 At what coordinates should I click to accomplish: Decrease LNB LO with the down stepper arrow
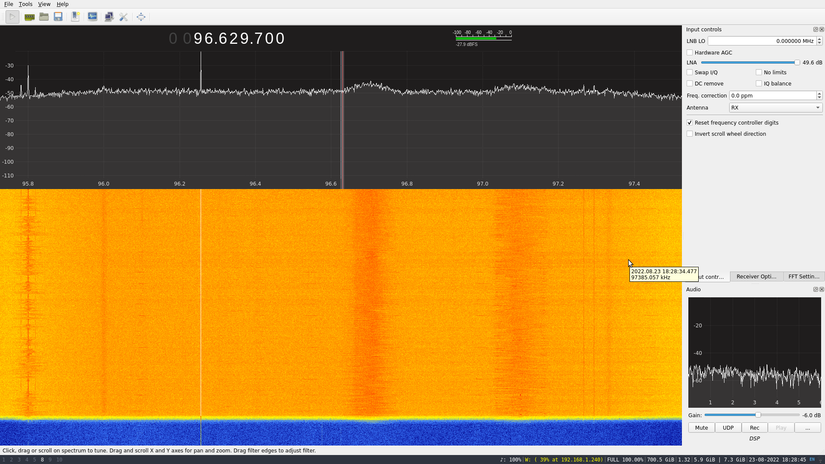819,43
